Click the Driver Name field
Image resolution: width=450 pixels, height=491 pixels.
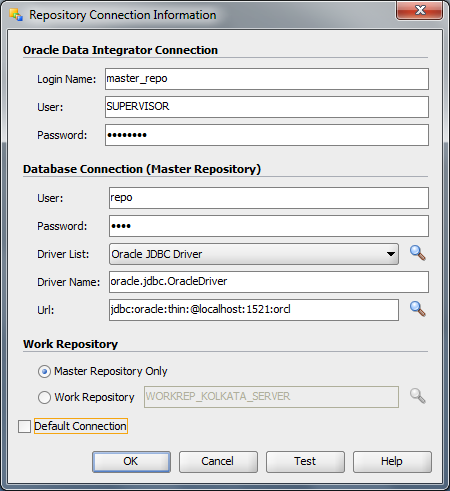click(269, 282)
